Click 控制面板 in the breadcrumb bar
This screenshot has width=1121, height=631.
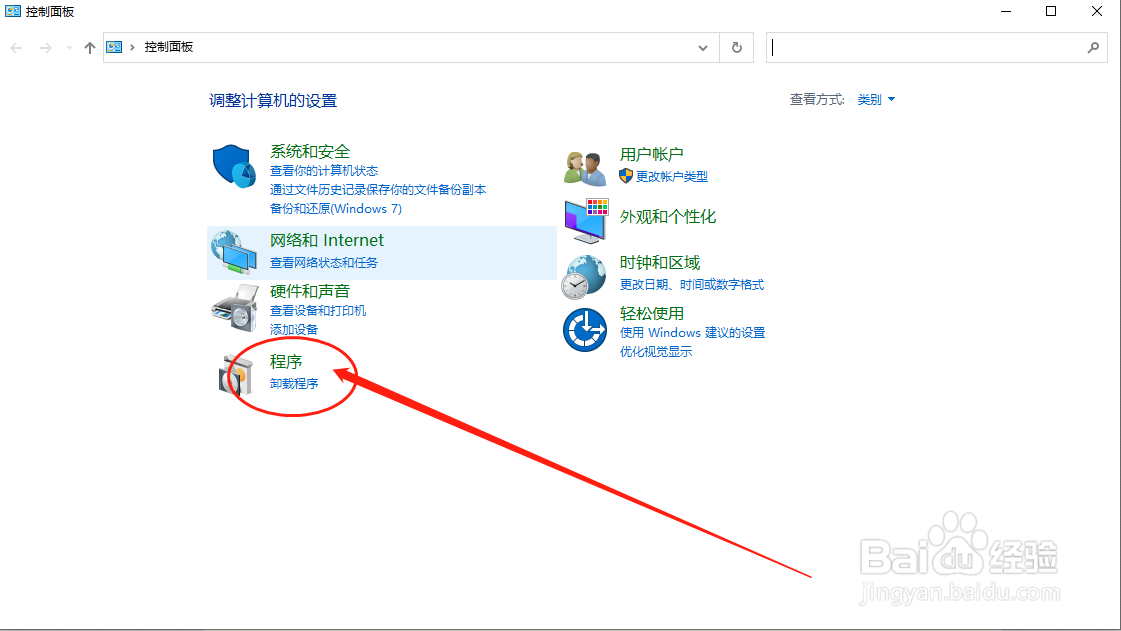(168, 46)
